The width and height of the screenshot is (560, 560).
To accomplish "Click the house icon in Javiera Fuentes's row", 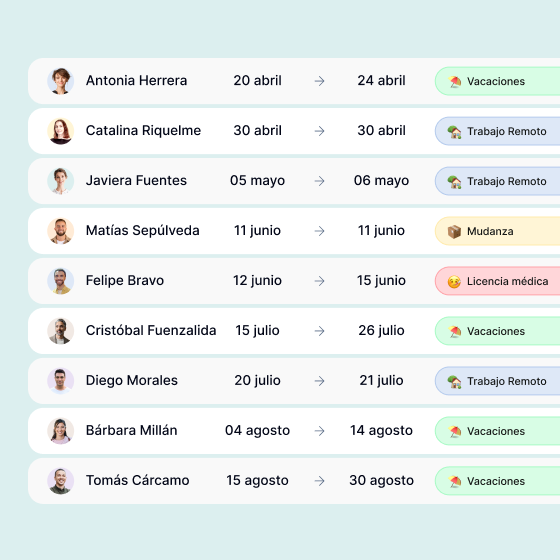I will 455,181.
